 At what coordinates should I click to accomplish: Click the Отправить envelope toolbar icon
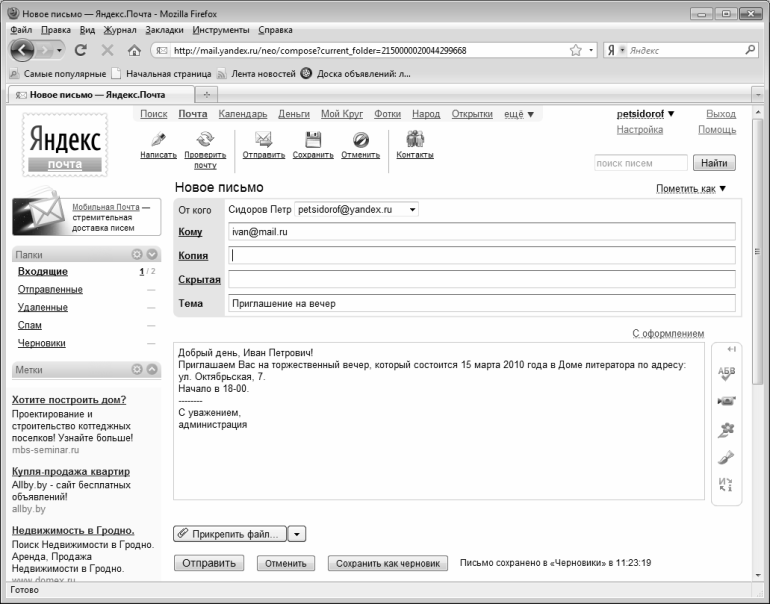pyautogui.click(x=264, y=139)
